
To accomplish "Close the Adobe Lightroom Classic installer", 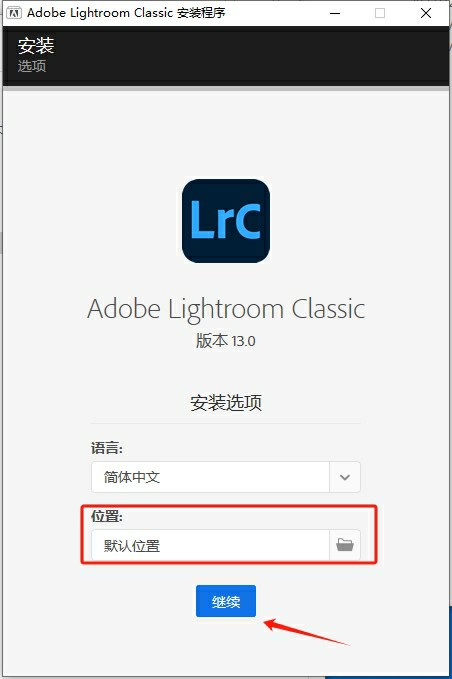I will 426,13.
